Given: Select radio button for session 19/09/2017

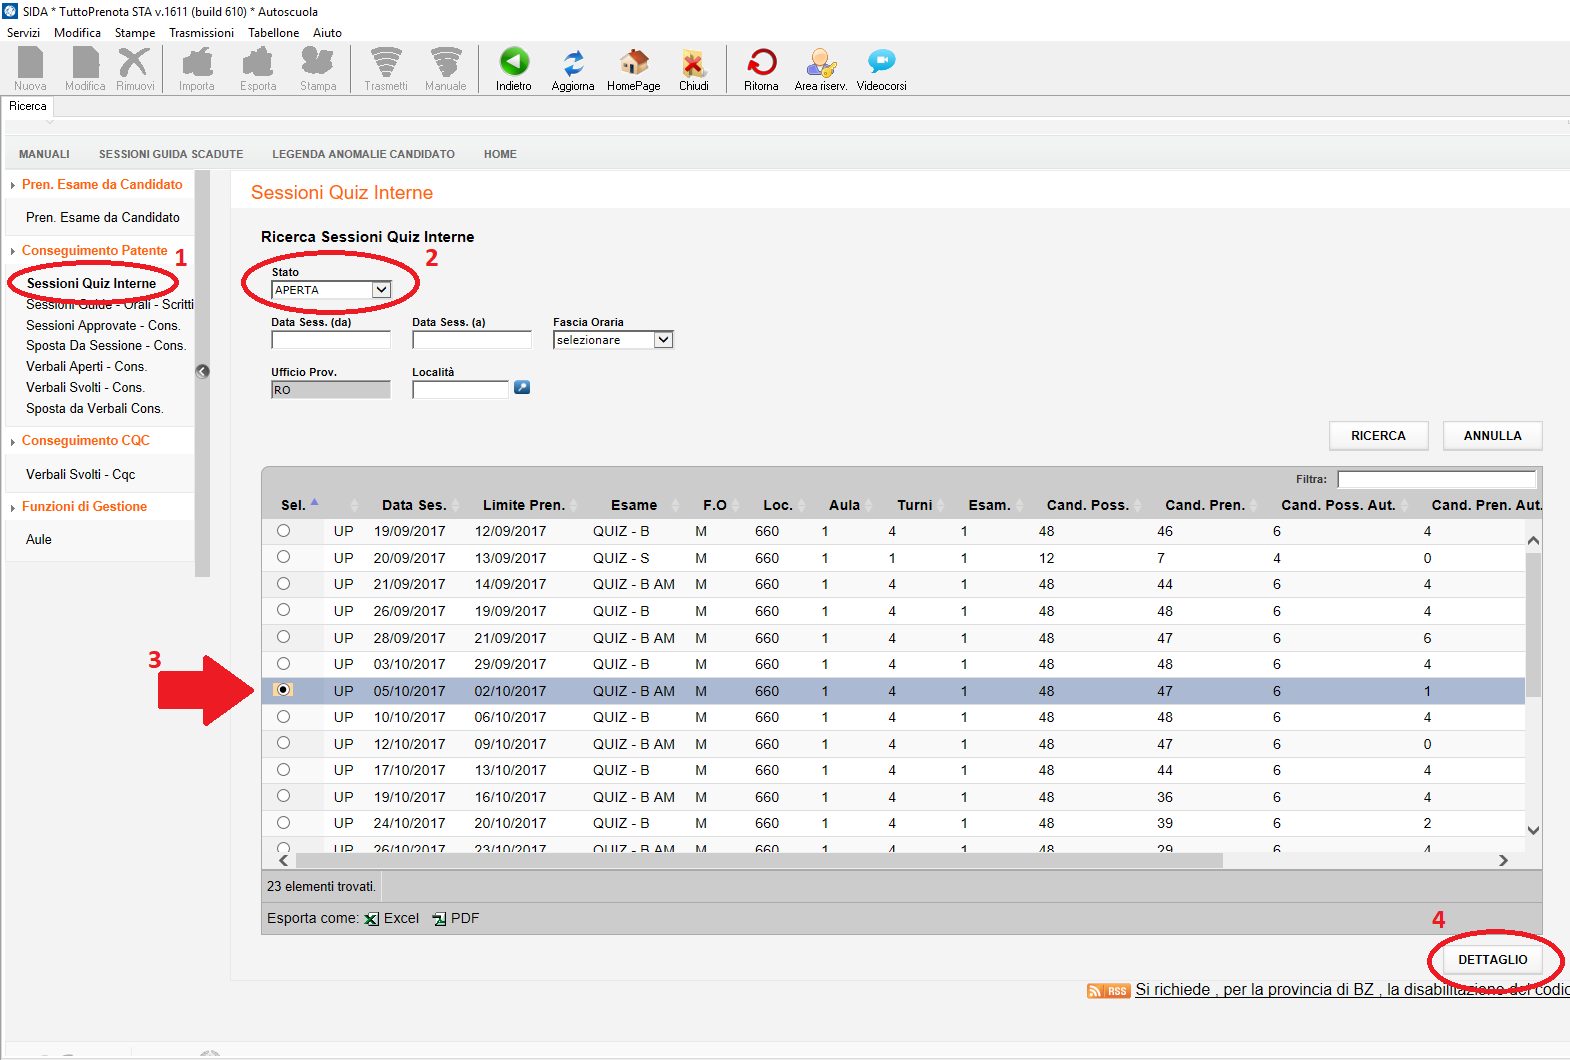Looking at the screenshot, I should 284,531.
